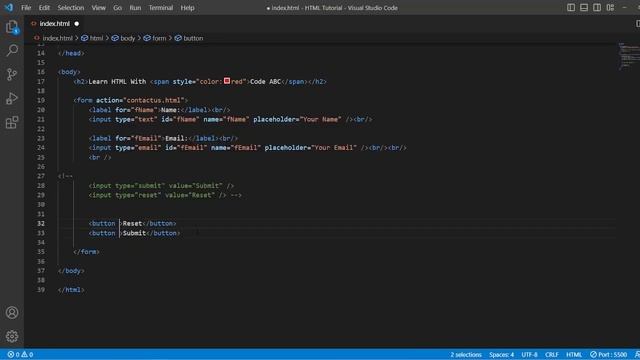The image size is (640, 360).
Task: Click the VS Code logo icon
Action: click(9, 7)
